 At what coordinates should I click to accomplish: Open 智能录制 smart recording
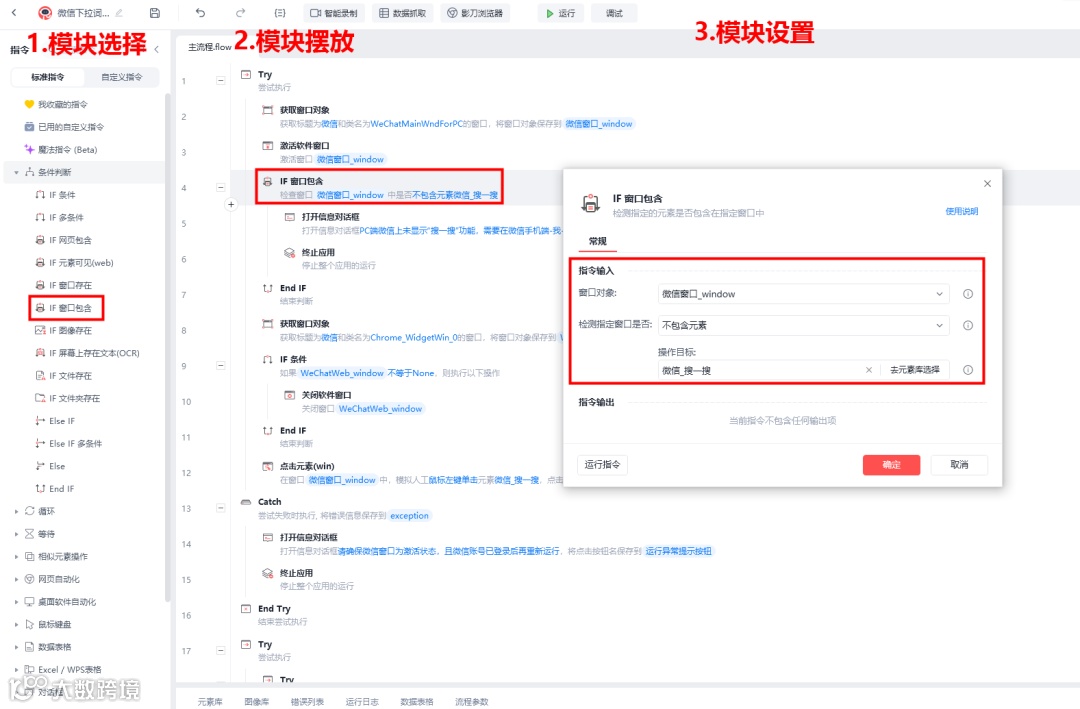coord(334,13)
